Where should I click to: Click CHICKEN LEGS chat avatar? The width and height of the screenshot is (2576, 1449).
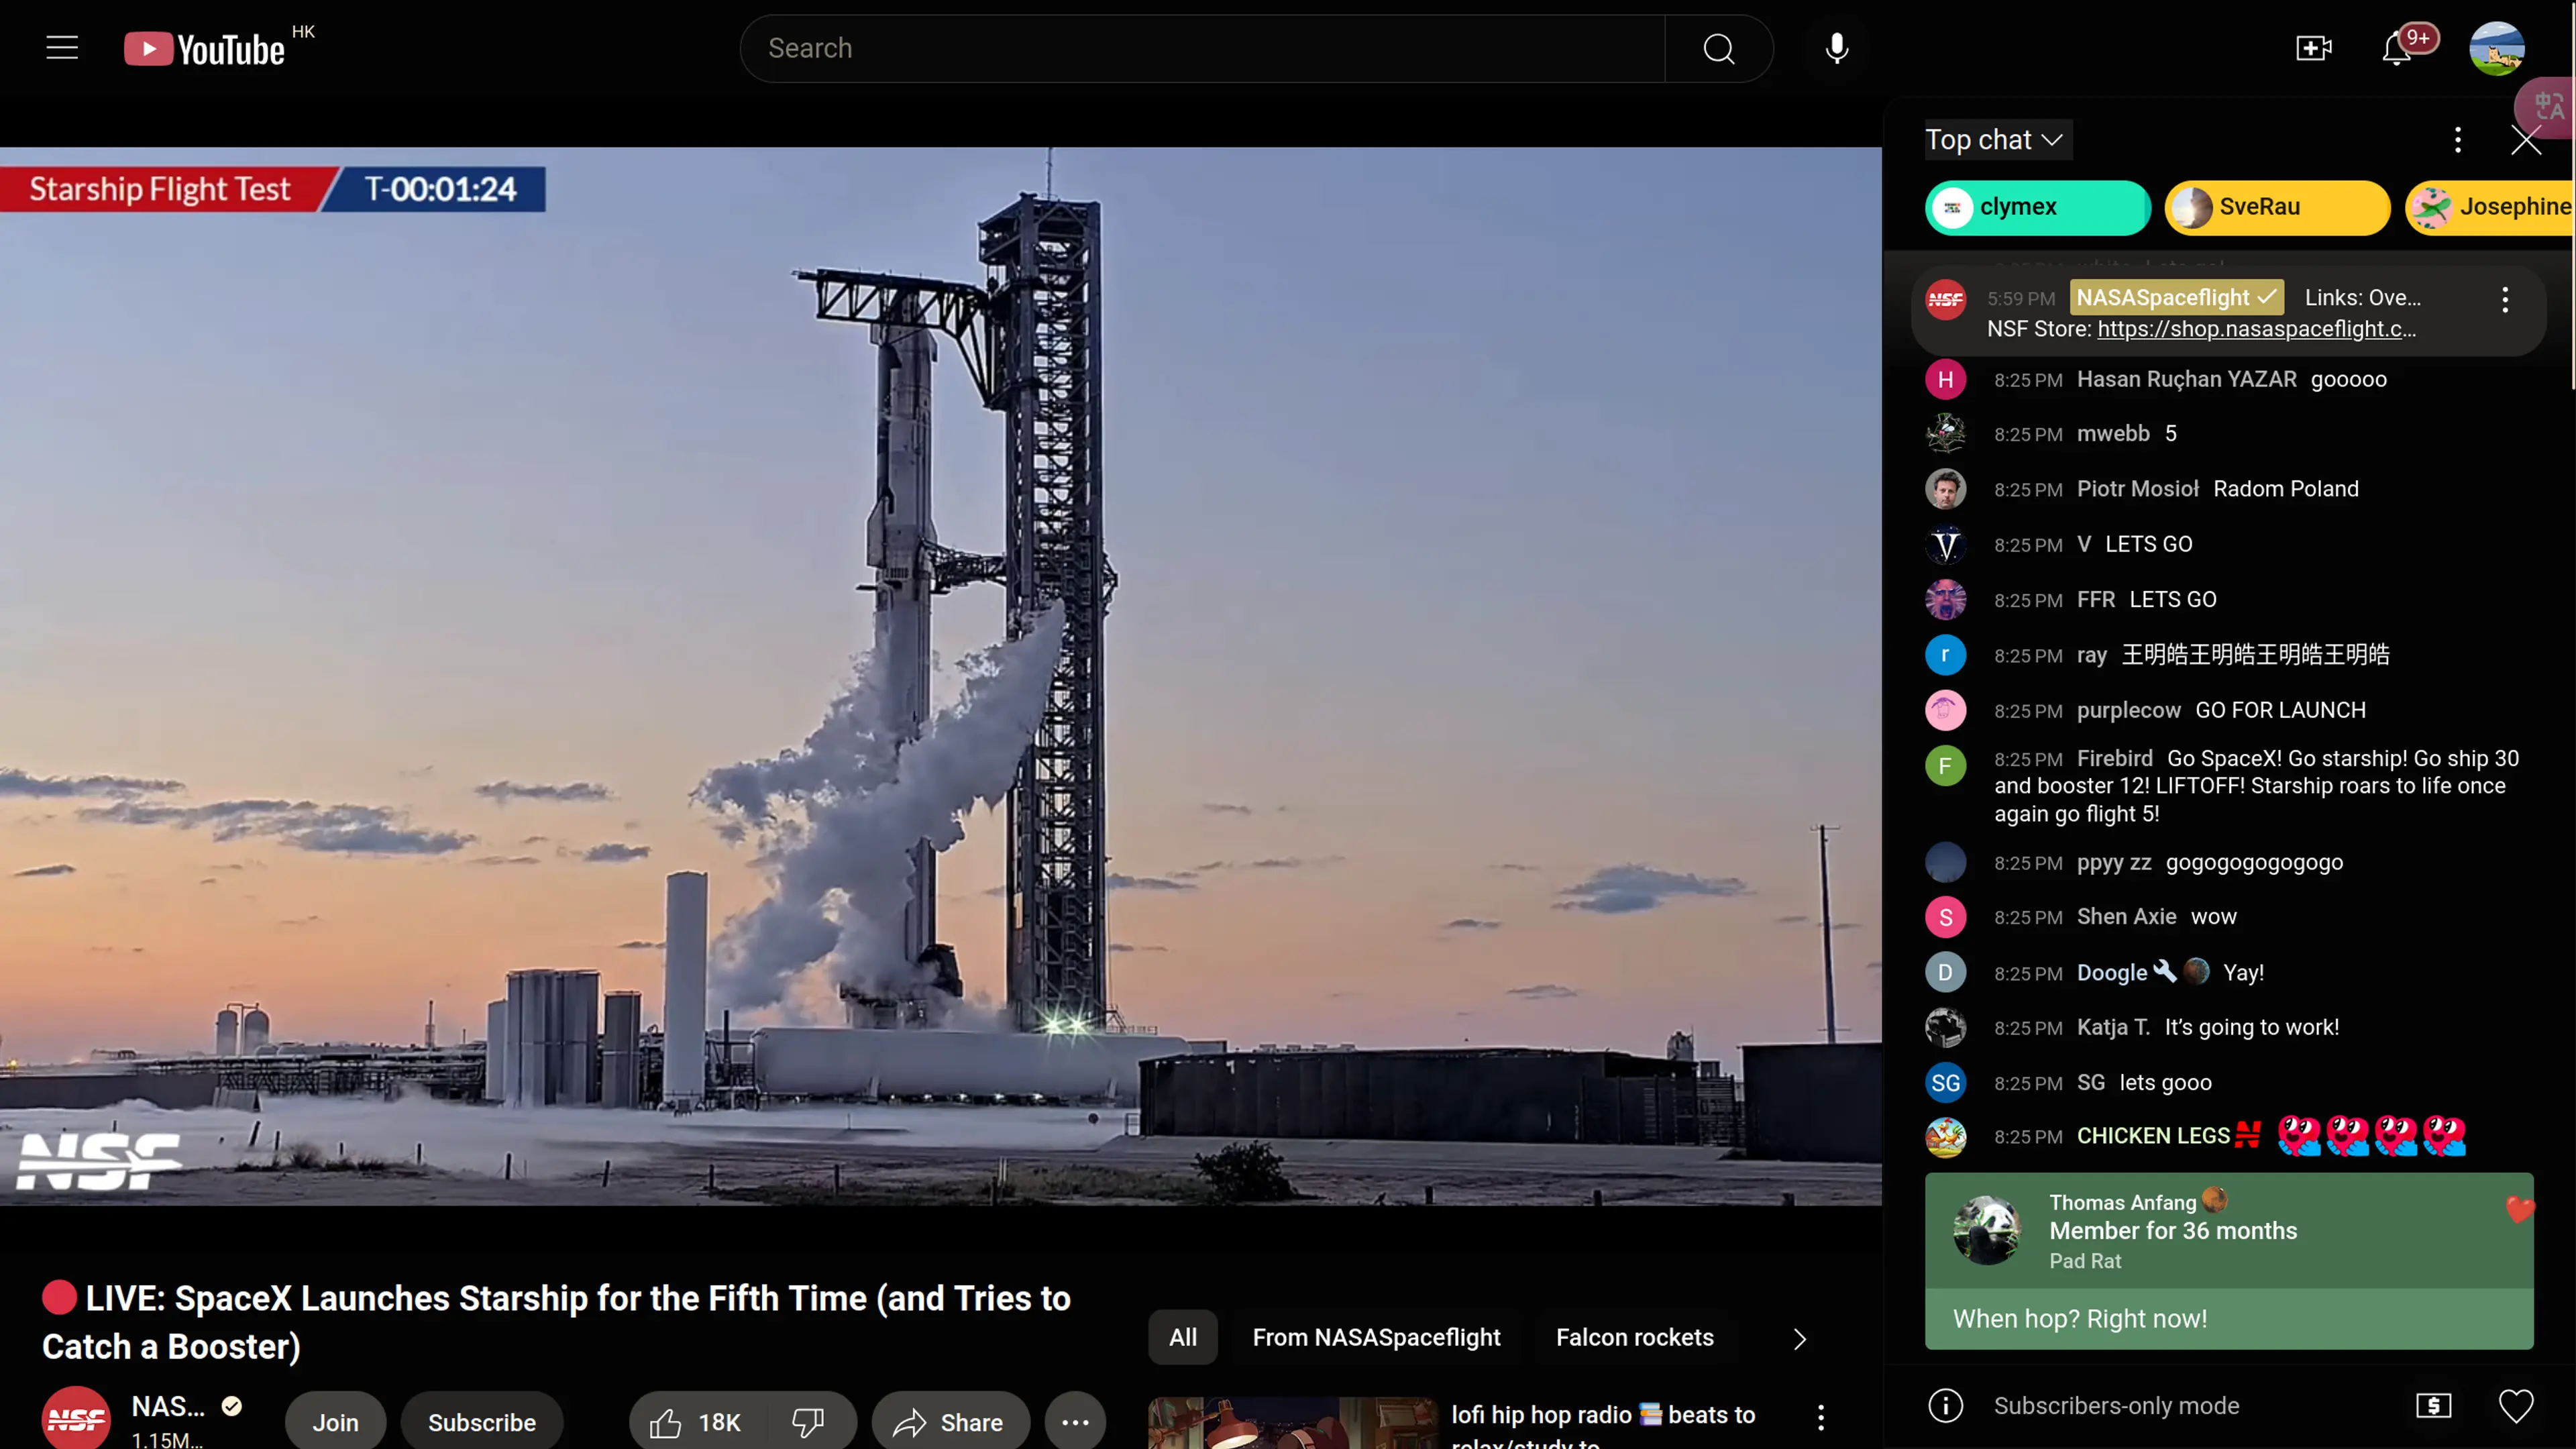pos(1945,1137)
